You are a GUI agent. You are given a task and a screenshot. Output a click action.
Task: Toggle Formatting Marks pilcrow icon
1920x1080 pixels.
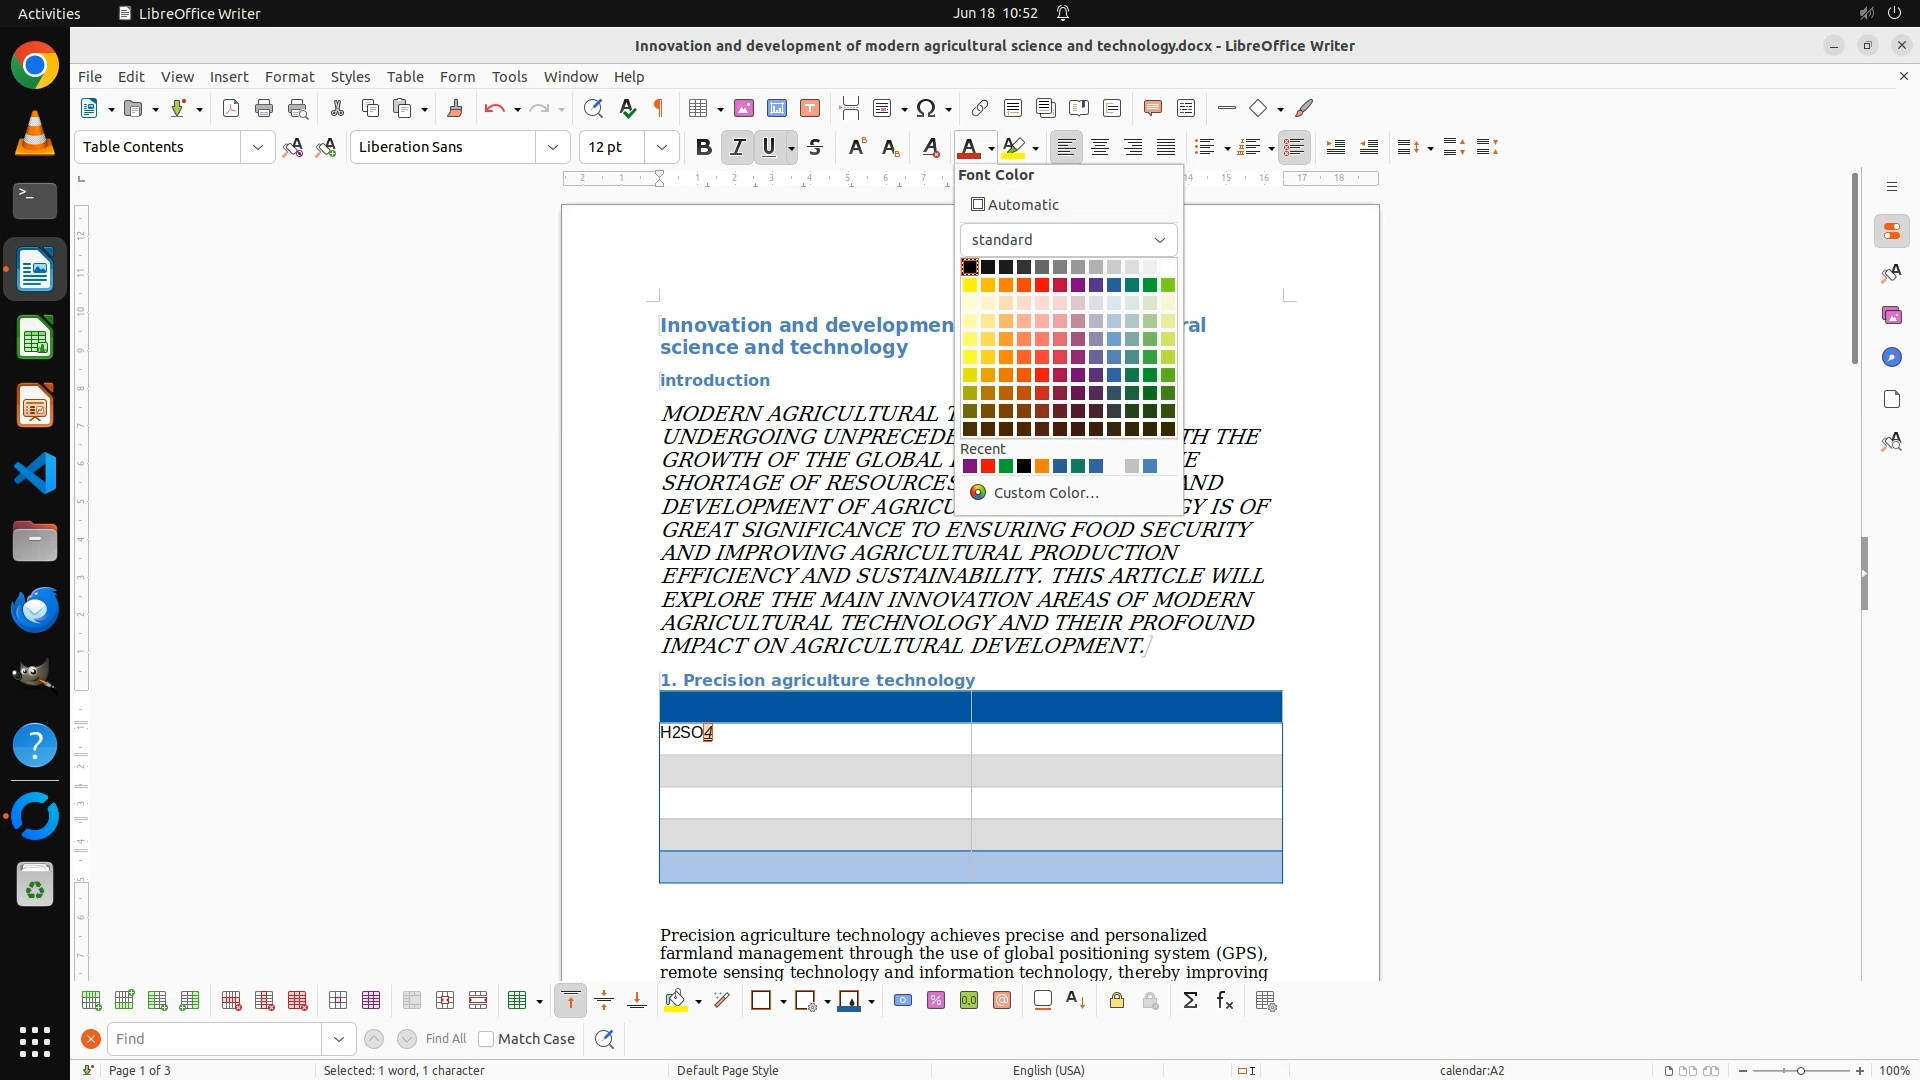click(659, 108)
